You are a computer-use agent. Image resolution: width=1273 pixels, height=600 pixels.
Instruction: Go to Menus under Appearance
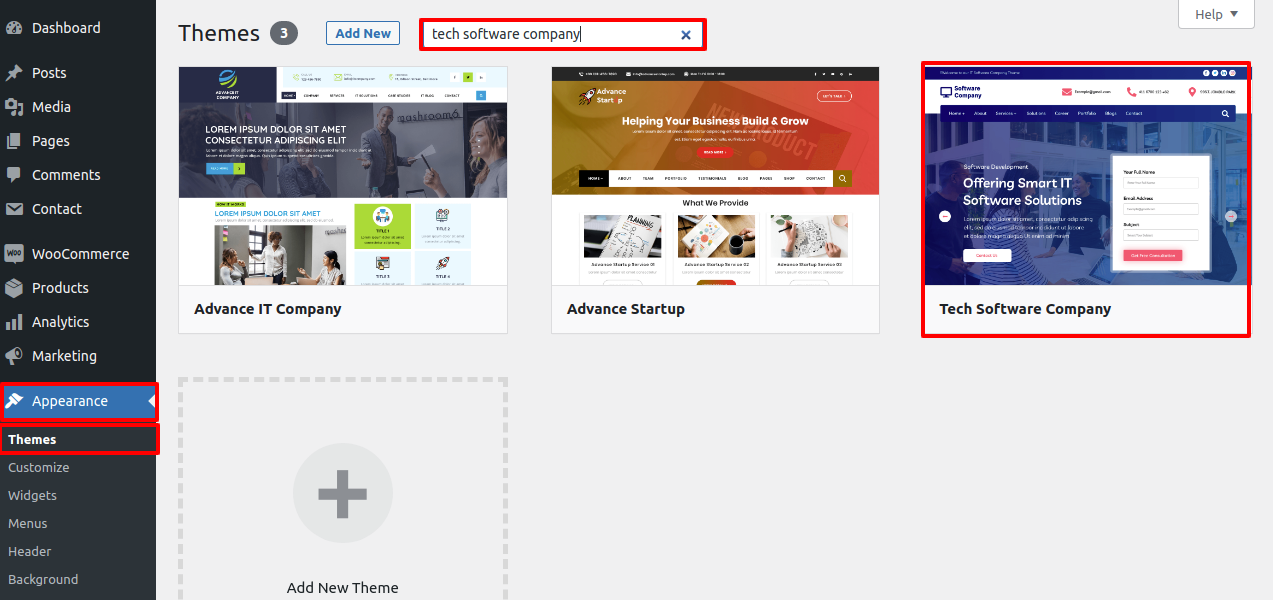coord(28,523)
